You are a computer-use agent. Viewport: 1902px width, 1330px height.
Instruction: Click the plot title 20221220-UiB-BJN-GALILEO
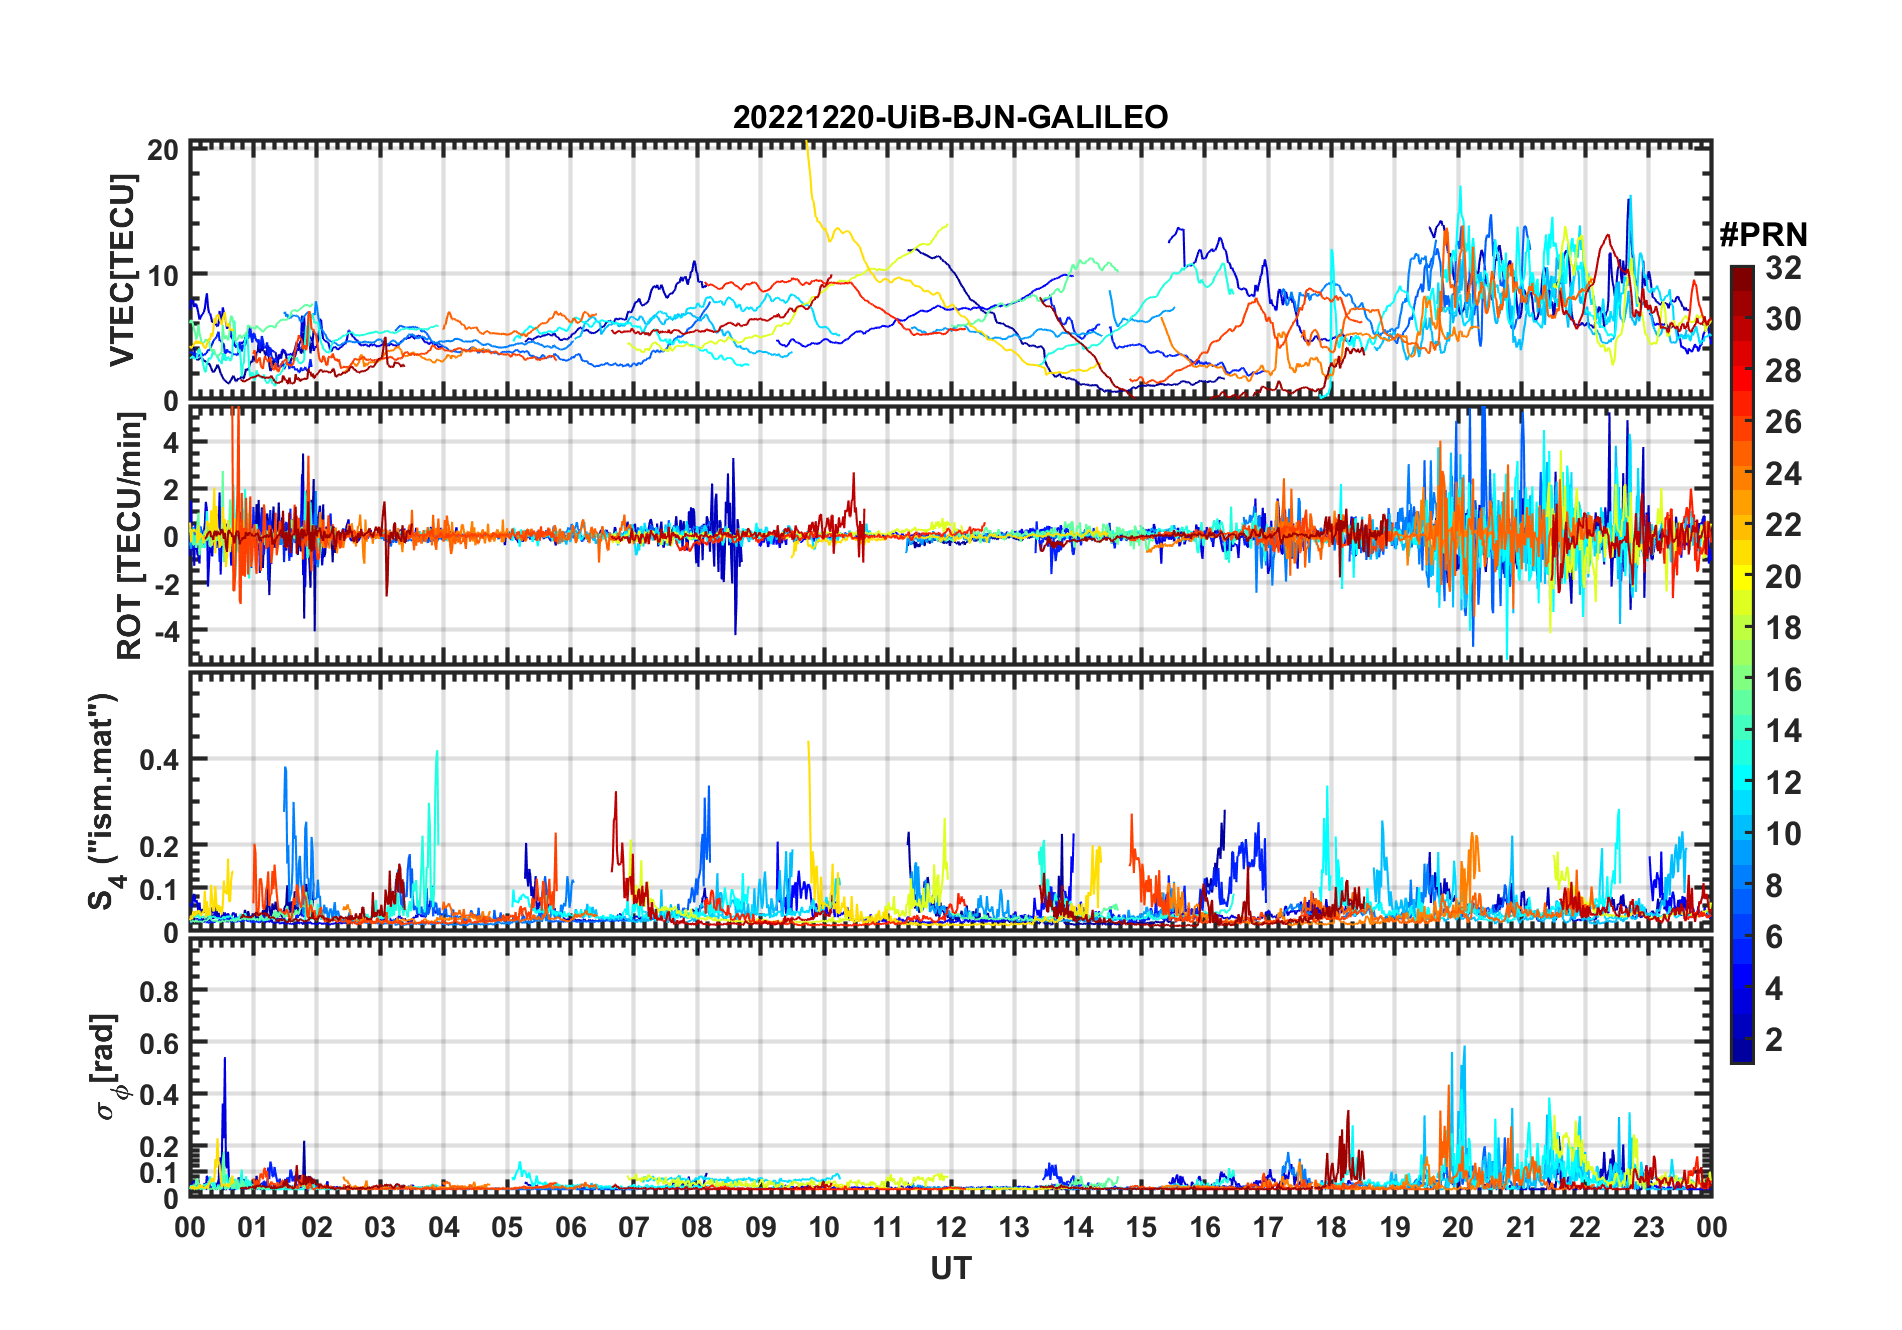point(950,118)
